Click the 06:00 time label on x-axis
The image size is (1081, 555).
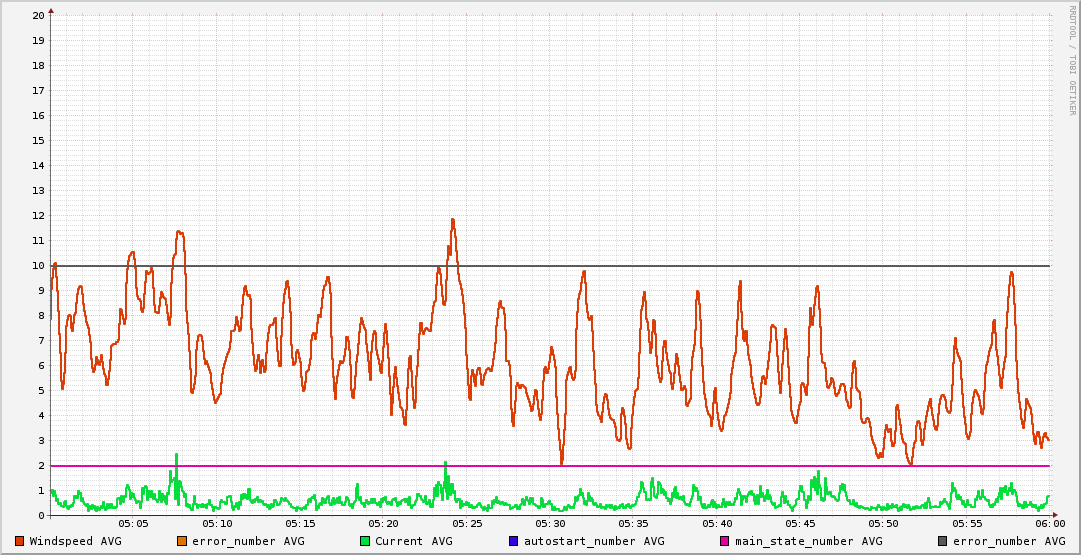pos(1049,523)
